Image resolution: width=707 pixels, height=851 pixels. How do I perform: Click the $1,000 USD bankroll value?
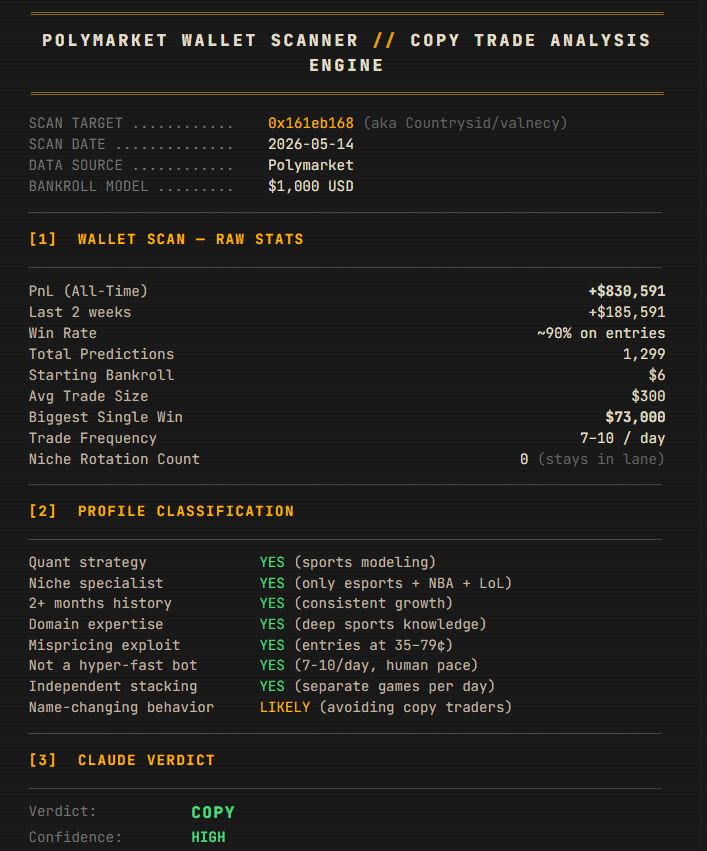tap(310, 186)
